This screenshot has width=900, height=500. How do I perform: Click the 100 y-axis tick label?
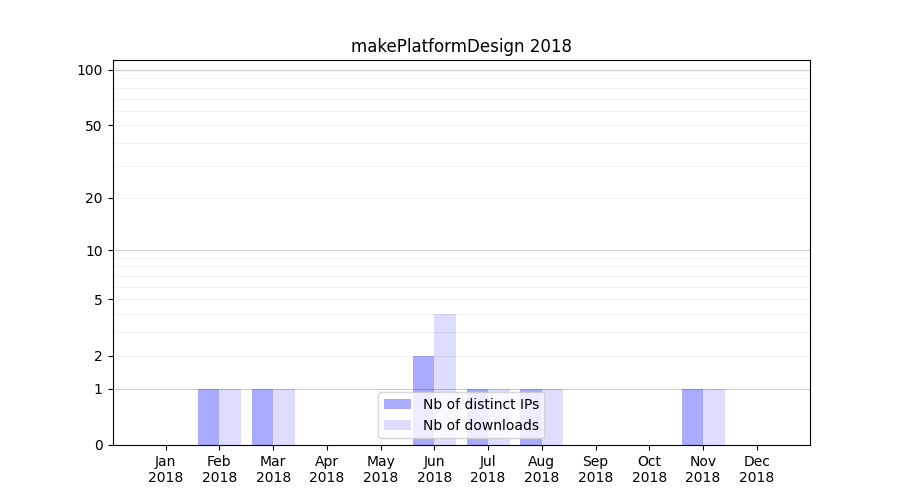(90, 70)
